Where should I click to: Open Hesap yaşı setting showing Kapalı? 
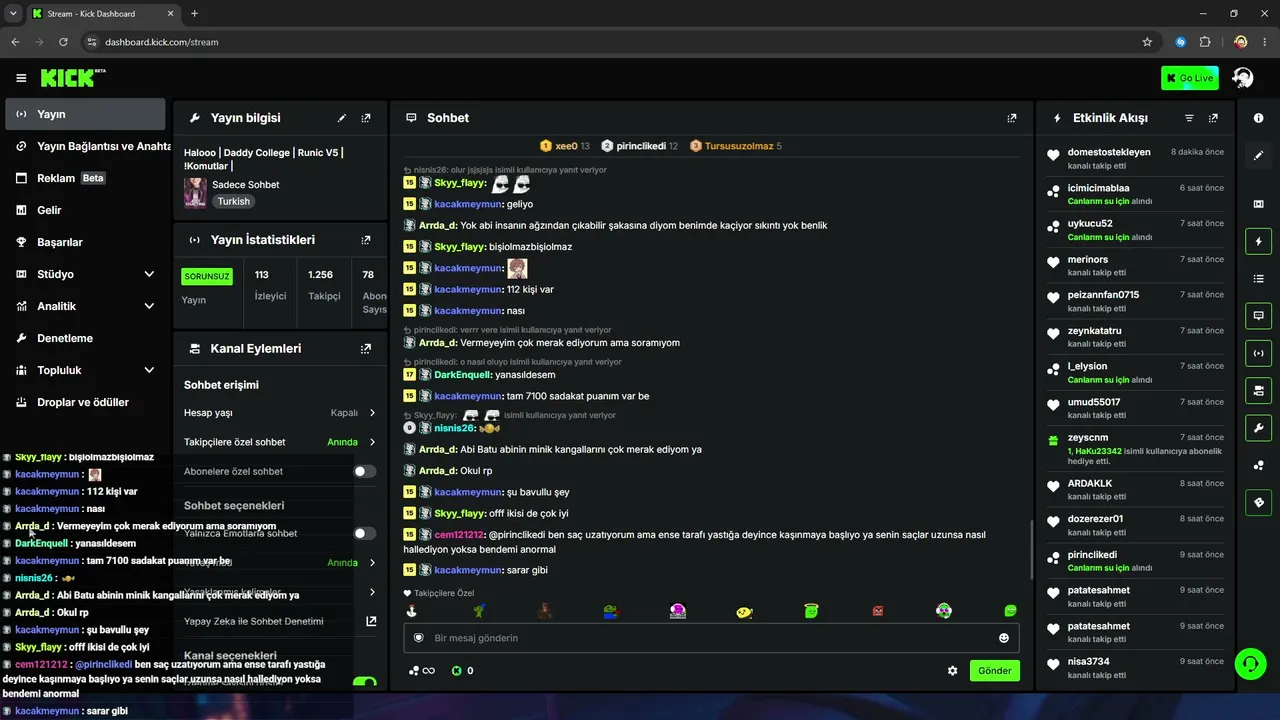[x=280, y=412]
